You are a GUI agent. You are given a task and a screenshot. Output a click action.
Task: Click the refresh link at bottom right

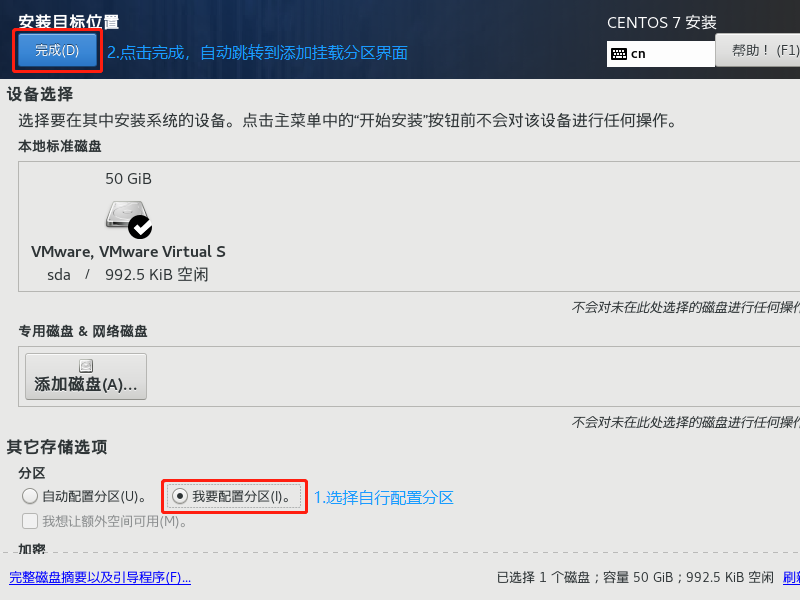pyautogui.click(x=791, y=578)
